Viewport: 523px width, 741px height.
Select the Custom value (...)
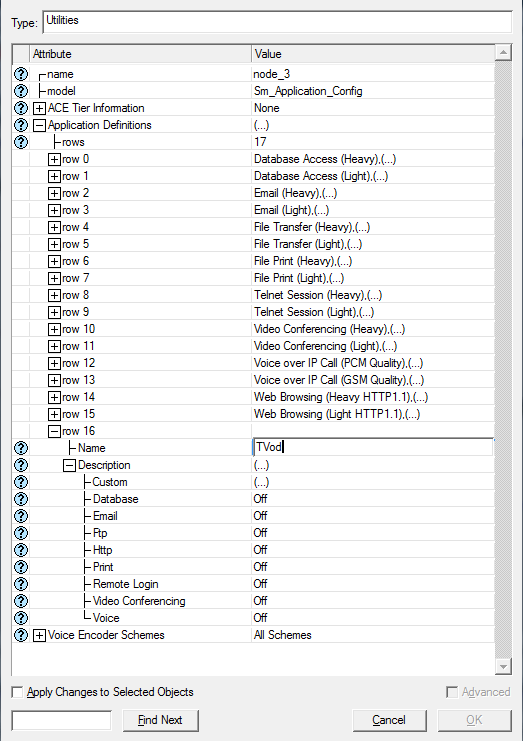(261, 482)
